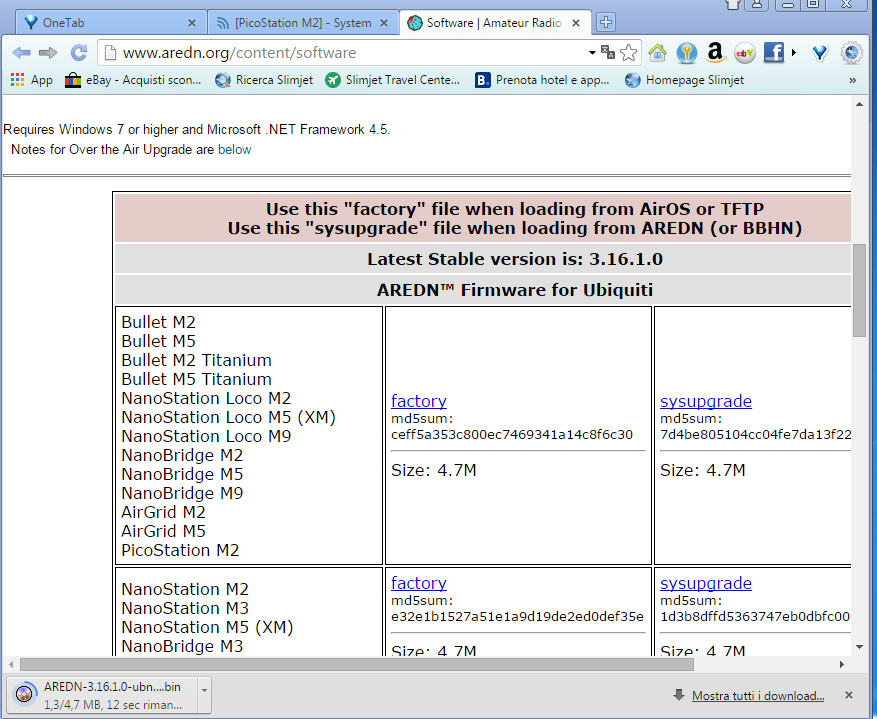Viewport: 877px width, 719px height.
Task: Click Mostra tutti i download link
Action: pos(758,696)
